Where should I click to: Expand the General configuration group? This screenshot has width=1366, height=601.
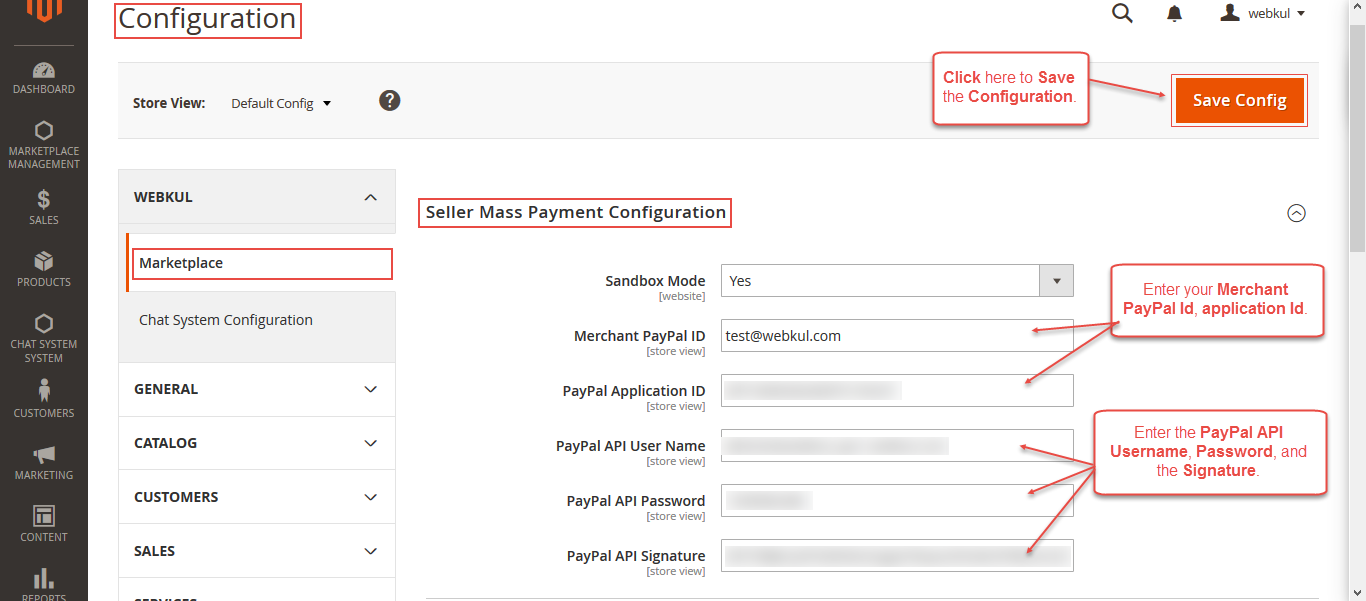257,389
